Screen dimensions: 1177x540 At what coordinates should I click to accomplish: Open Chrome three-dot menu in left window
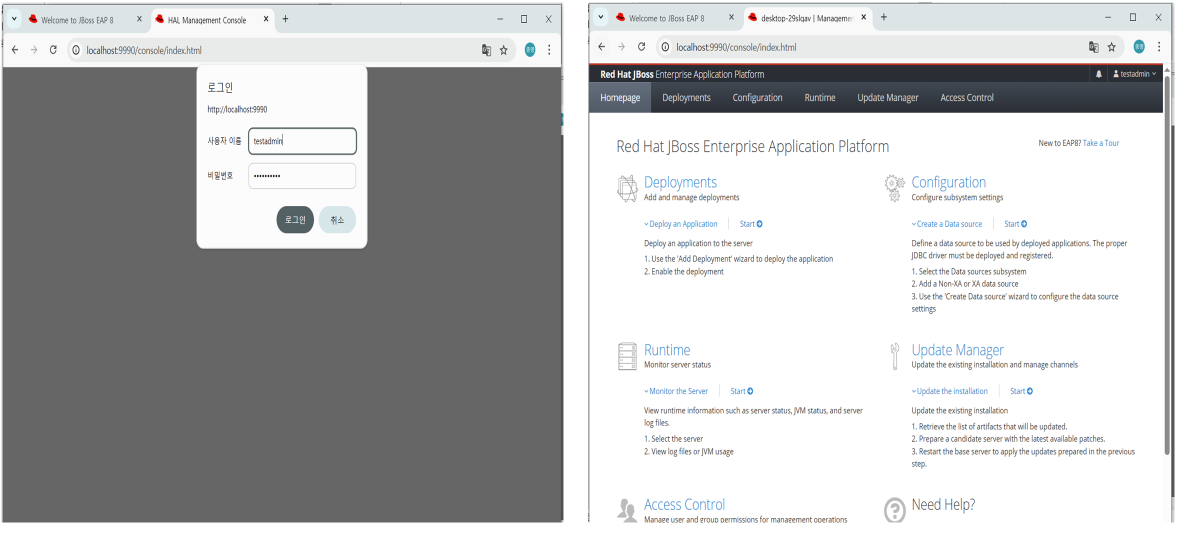point(549,50)
